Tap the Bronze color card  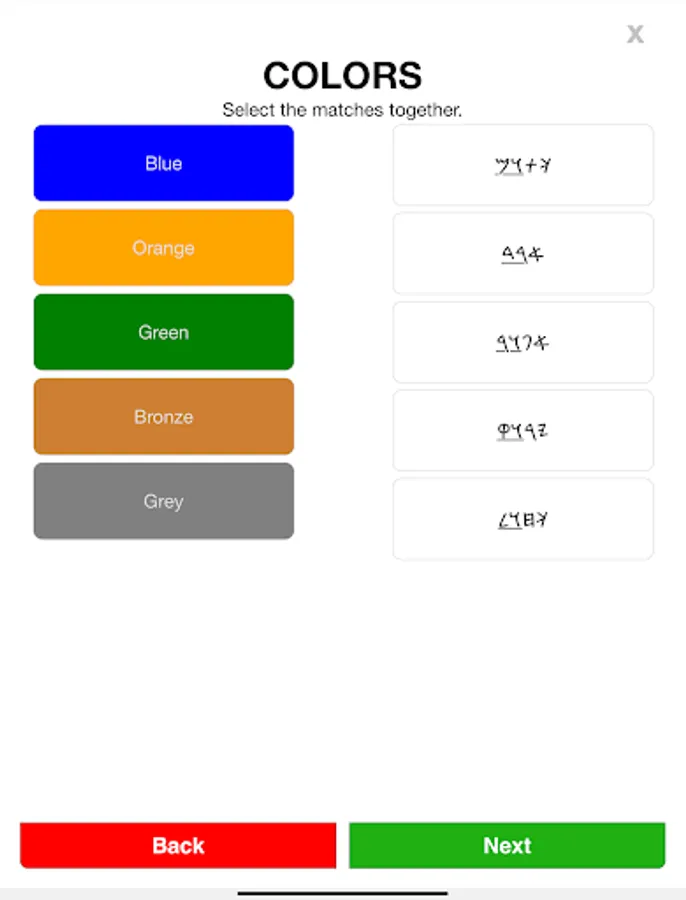(x=163, y=417)
